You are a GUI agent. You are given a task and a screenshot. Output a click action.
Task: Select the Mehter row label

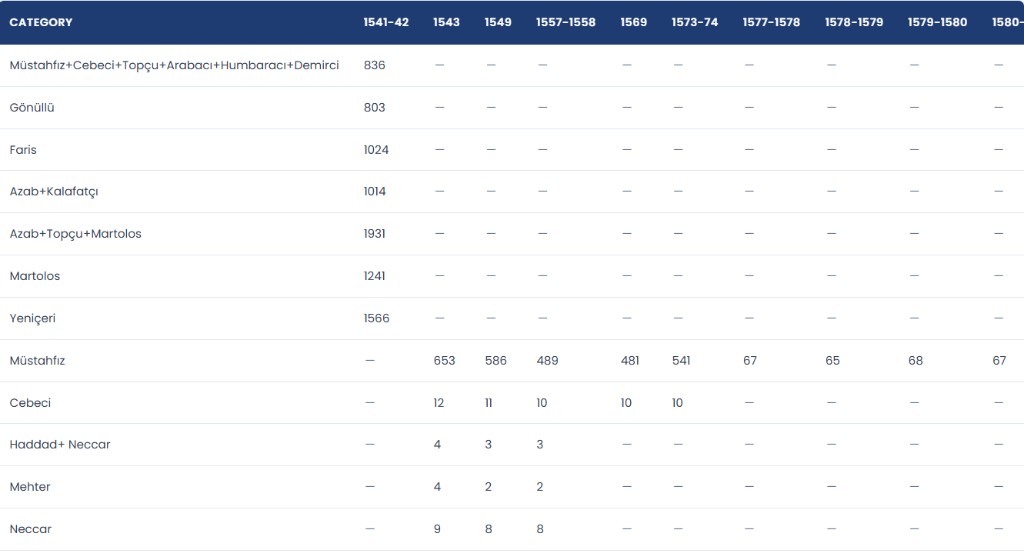tap(30, 487)
